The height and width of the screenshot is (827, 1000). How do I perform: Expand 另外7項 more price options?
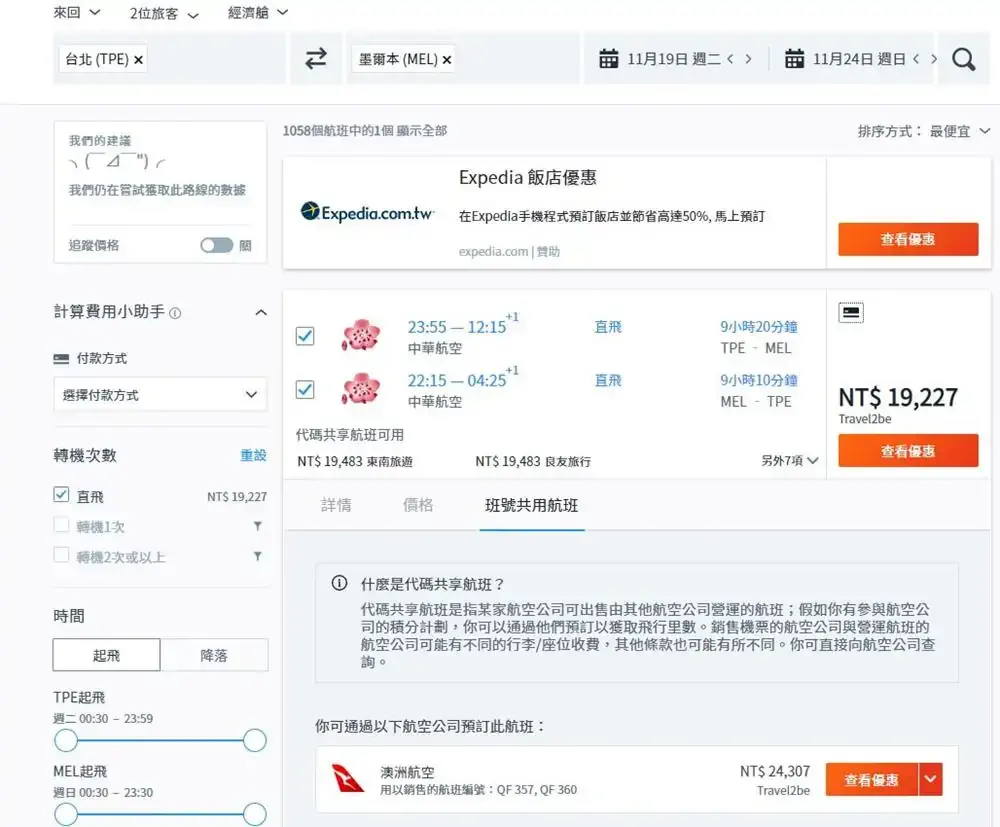[789, 460]
